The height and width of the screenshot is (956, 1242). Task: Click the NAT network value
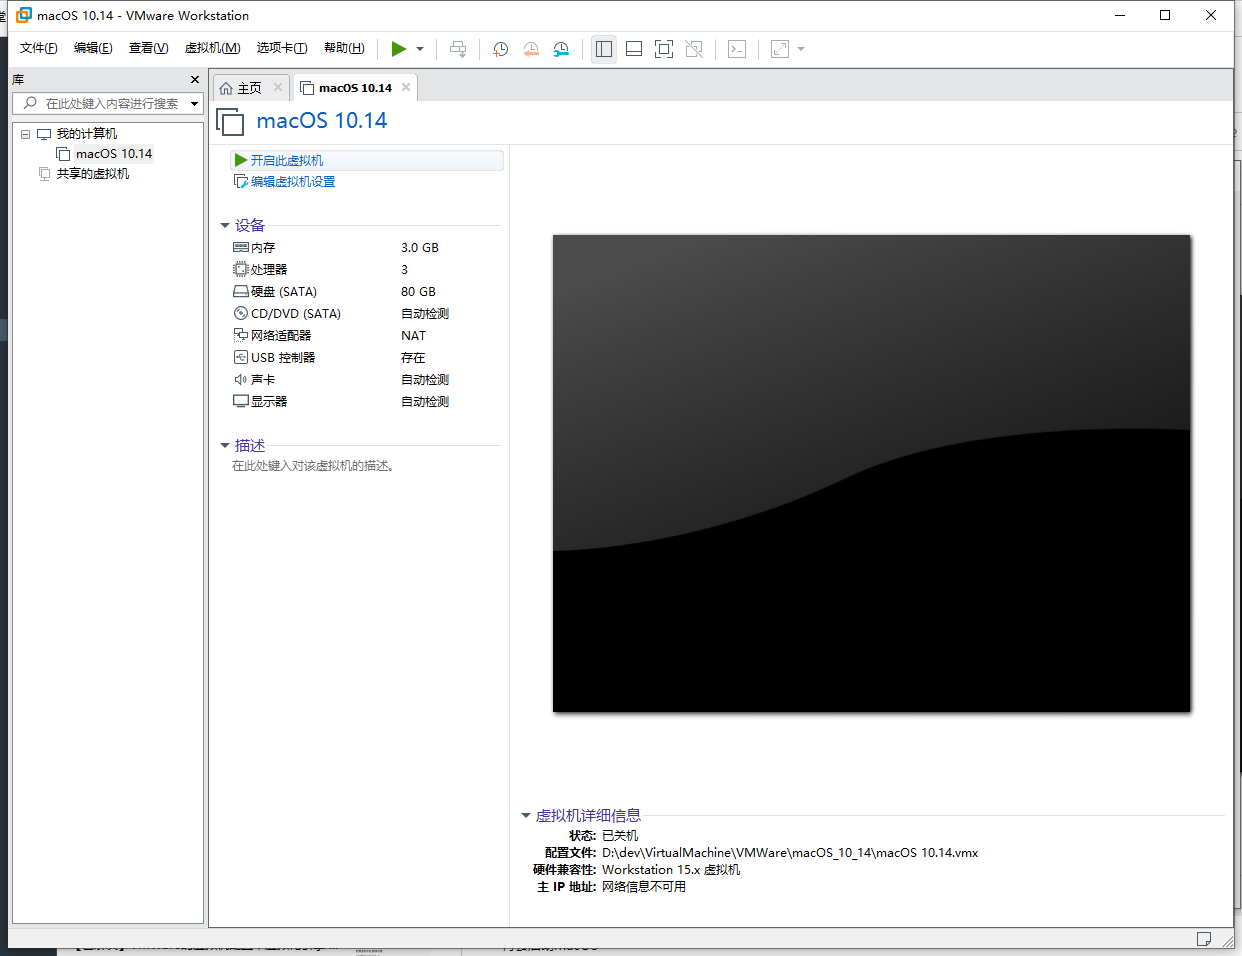pyautogui.click(x=413, y=336)
